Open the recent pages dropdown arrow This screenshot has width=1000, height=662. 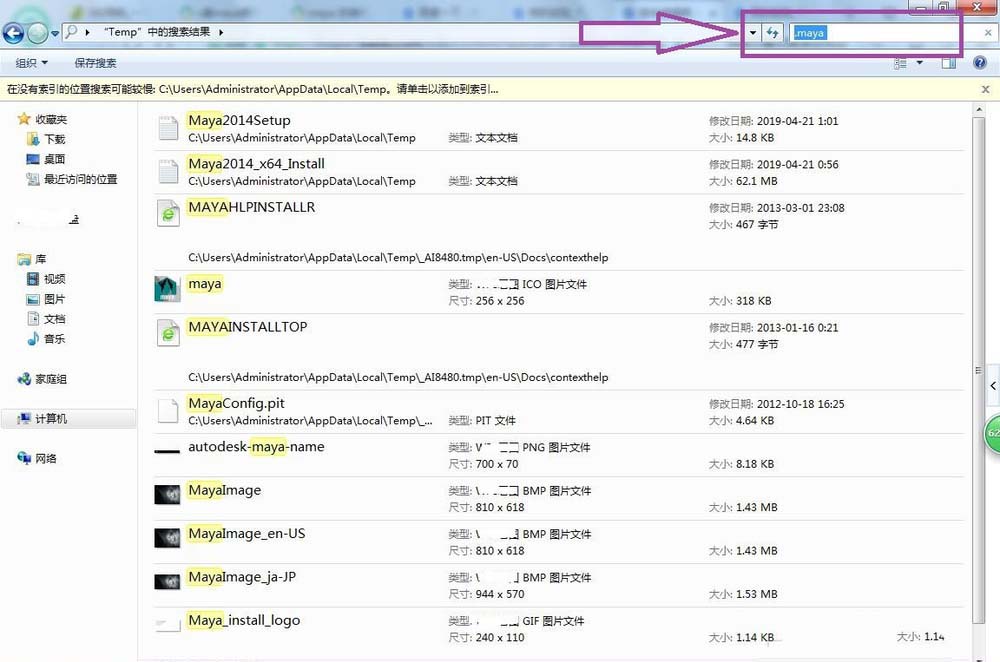point(55,33)
